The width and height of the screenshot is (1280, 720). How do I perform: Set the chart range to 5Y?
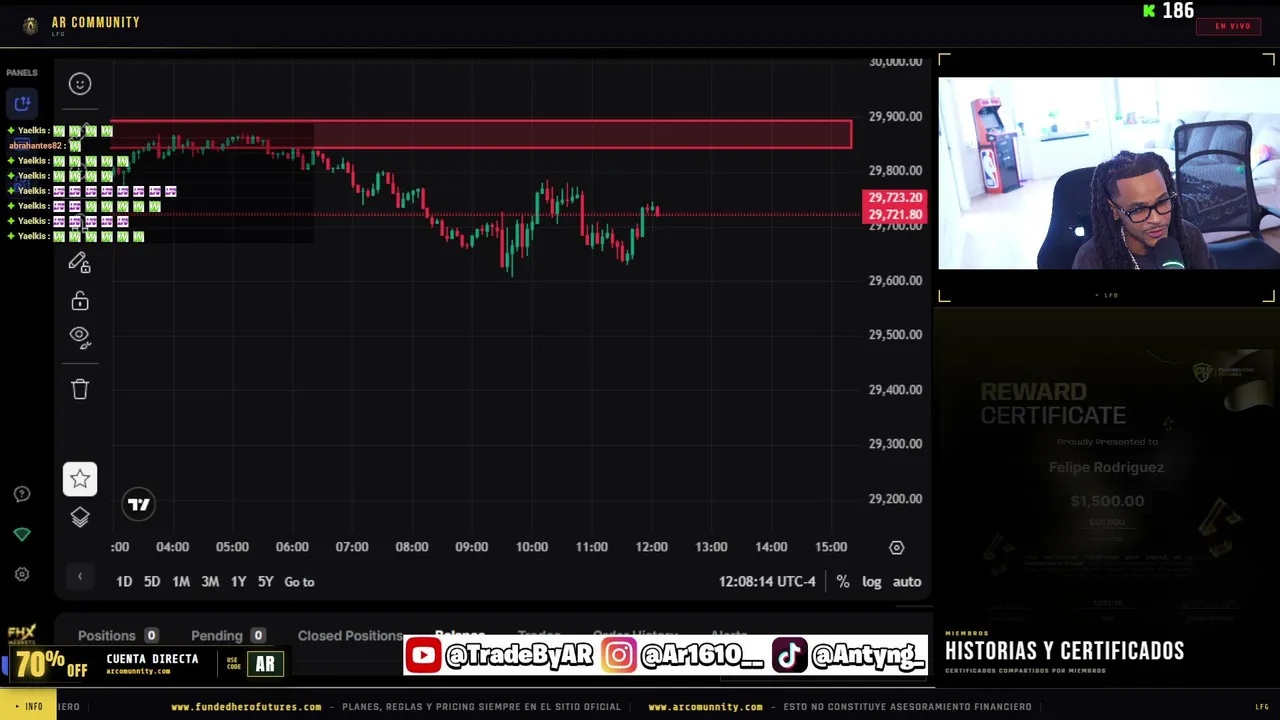265,582
